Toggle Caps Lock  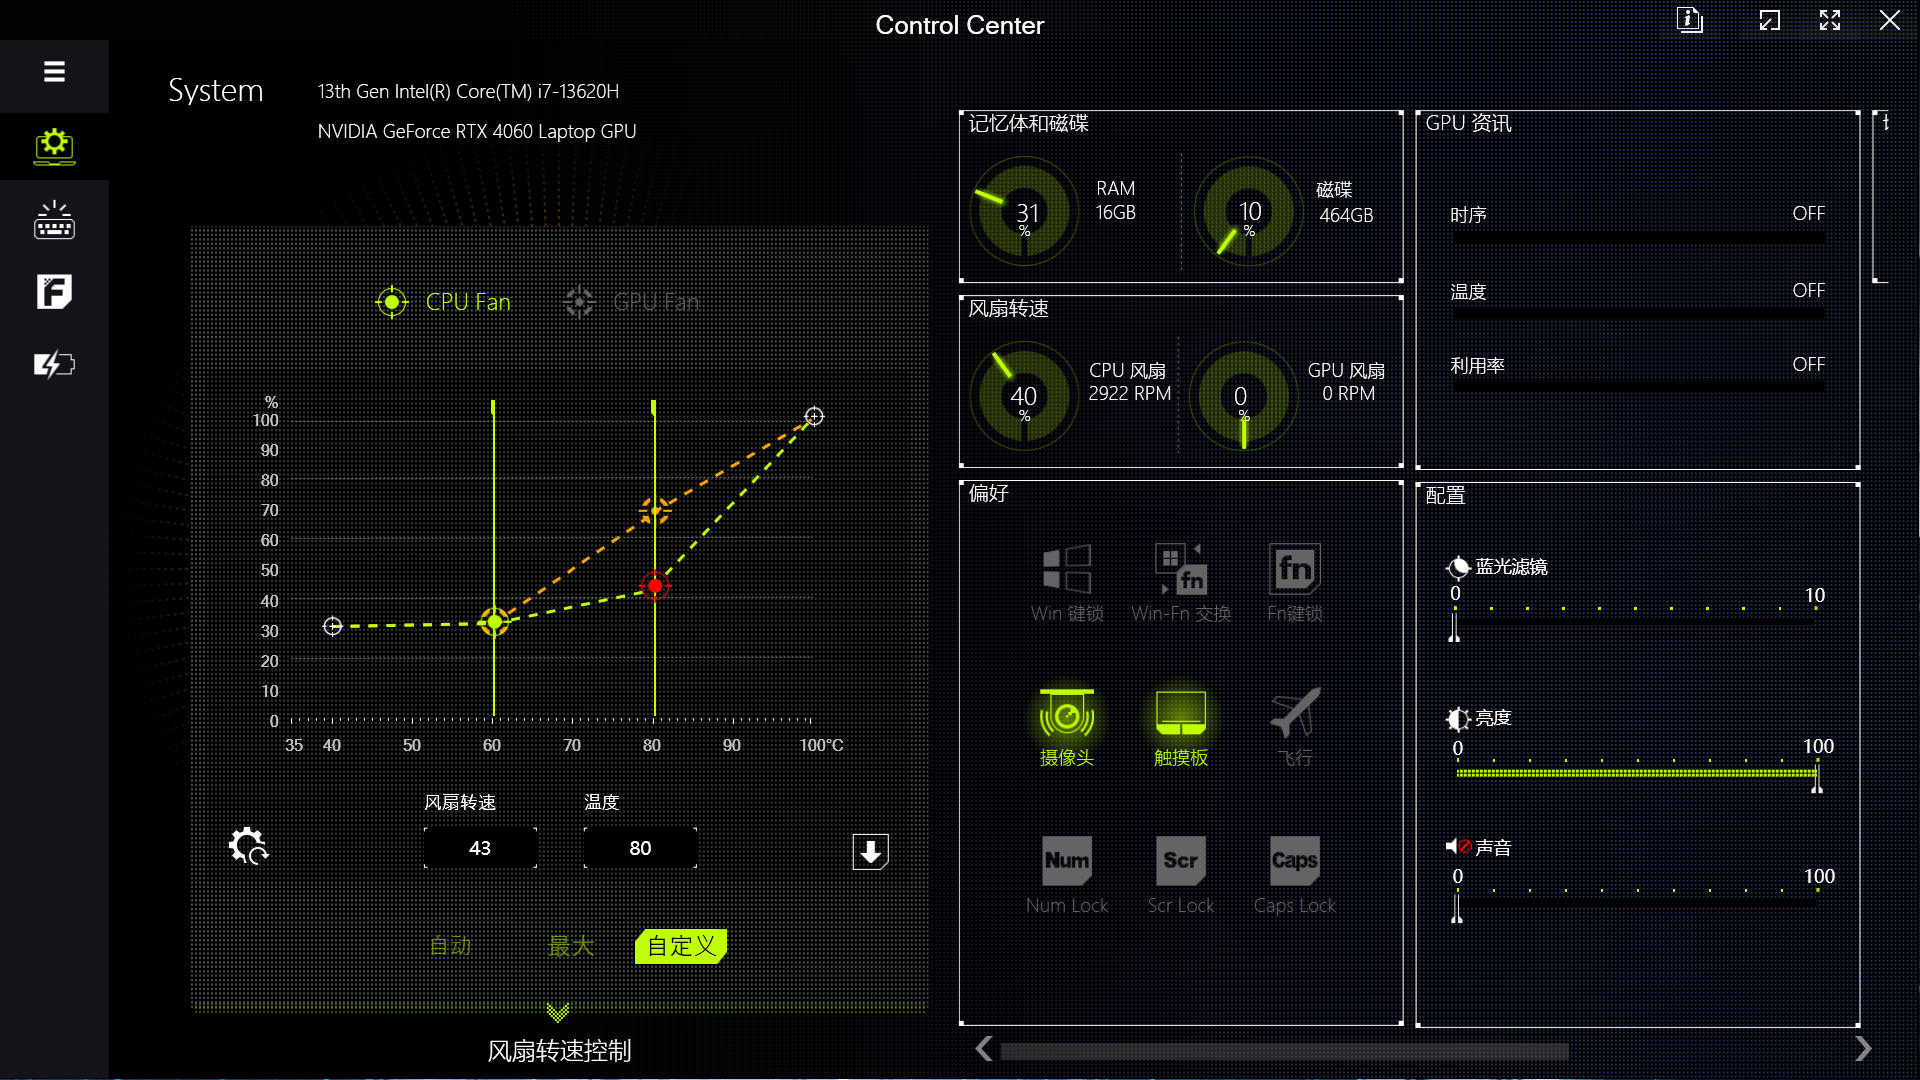pos(1295,876)
